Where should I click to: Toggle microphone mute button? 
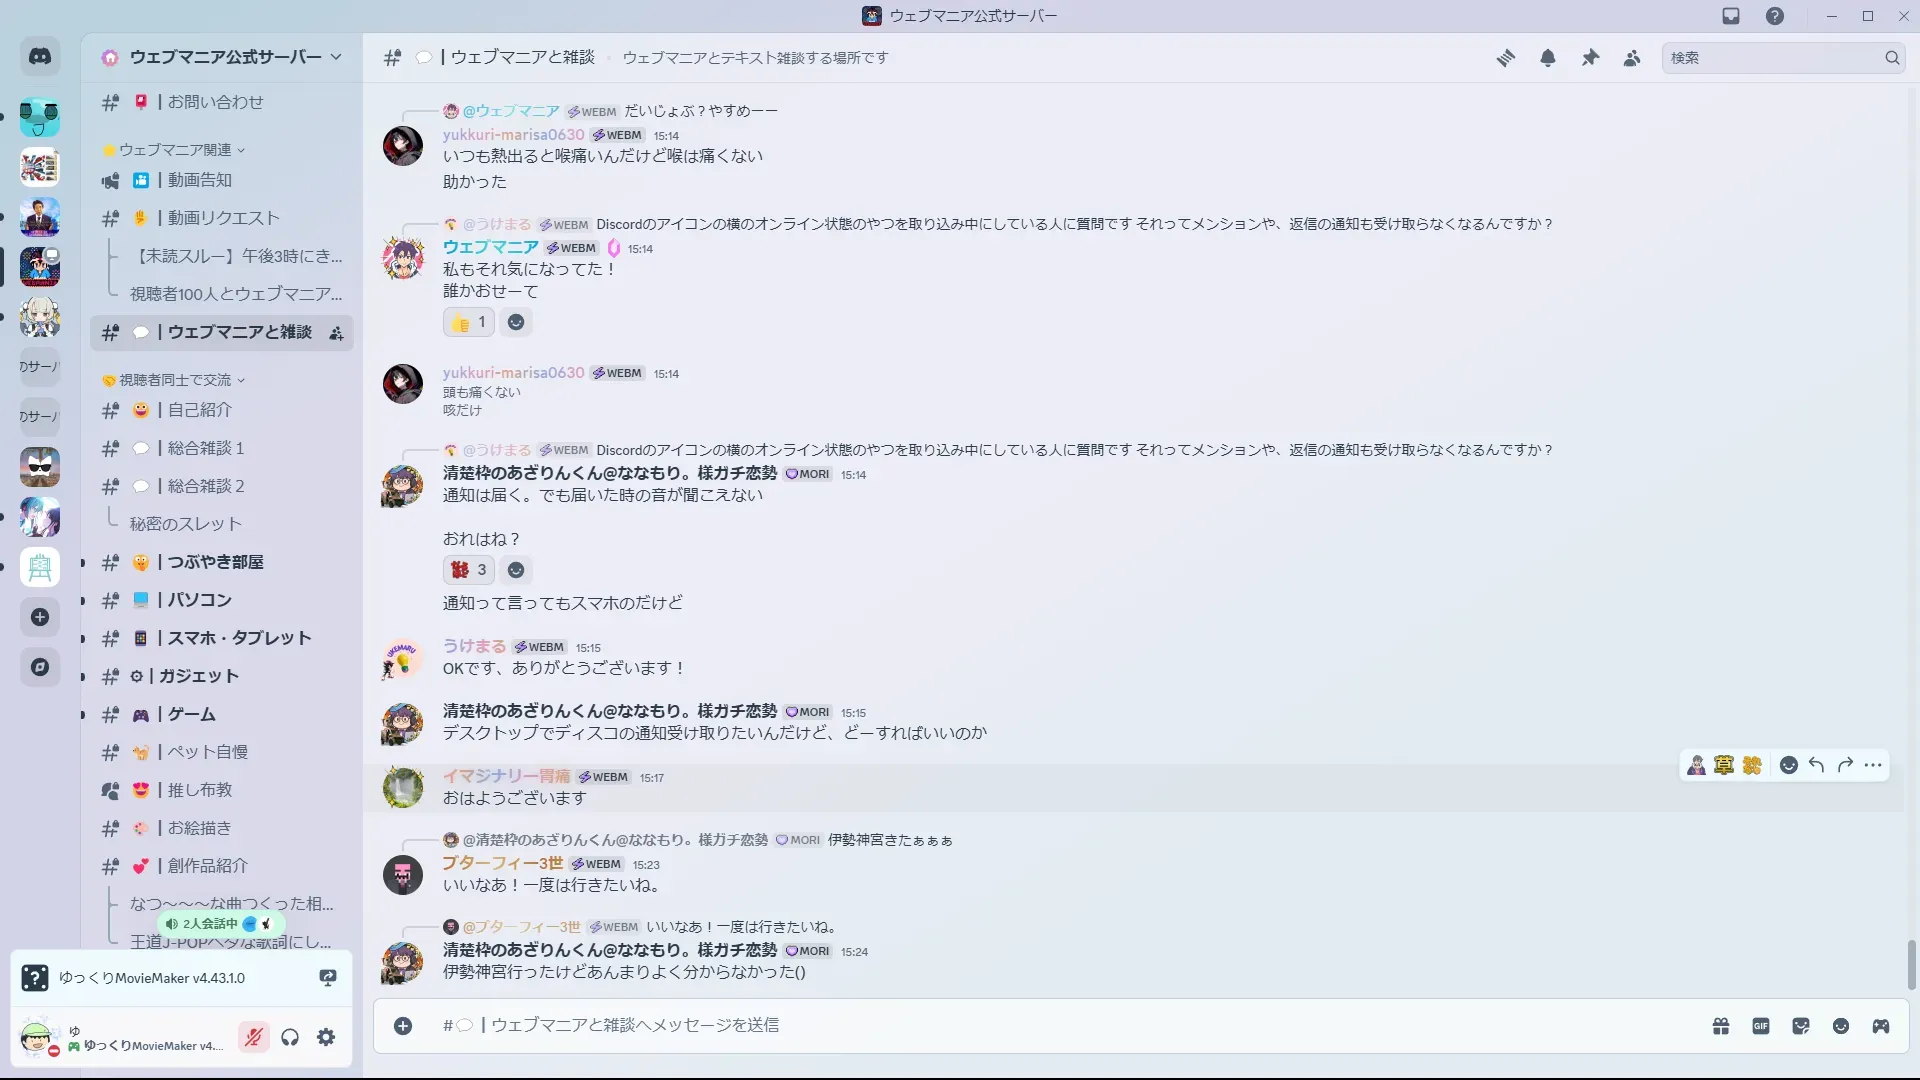pos(254,1037)
